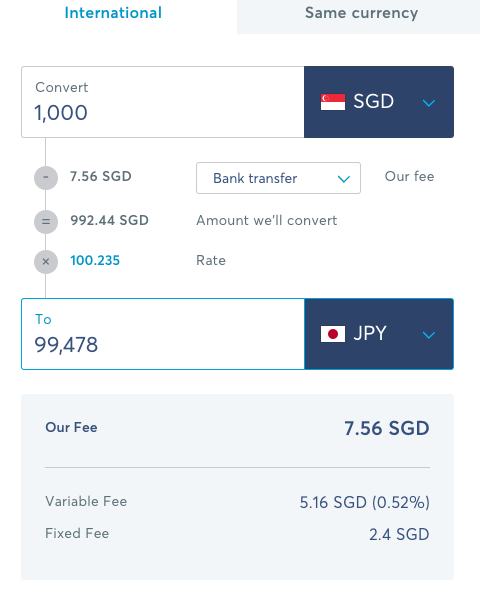Click the Fixed Fee 2.4 SGD row
Screen dimensions: 480x595
click(238, 534)
